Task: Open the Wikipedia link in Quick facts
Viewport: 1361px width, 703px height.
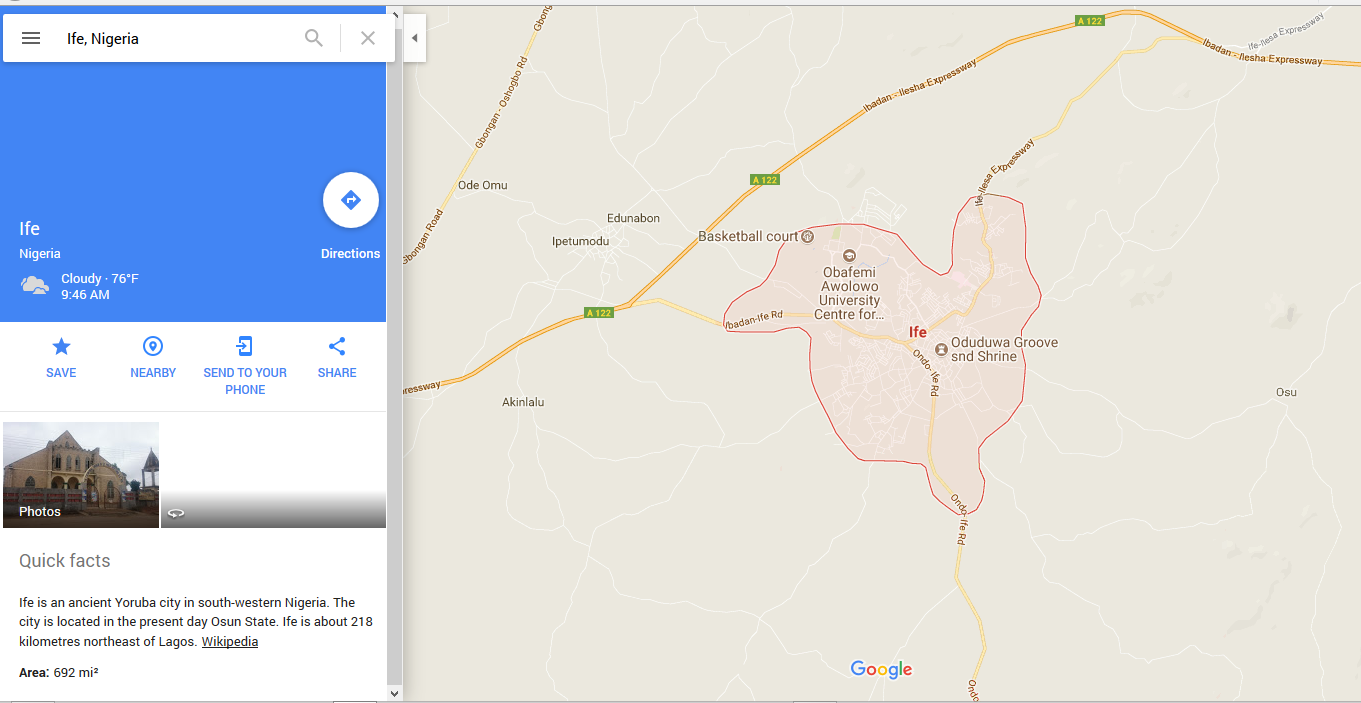Action: tap(230, 642)
